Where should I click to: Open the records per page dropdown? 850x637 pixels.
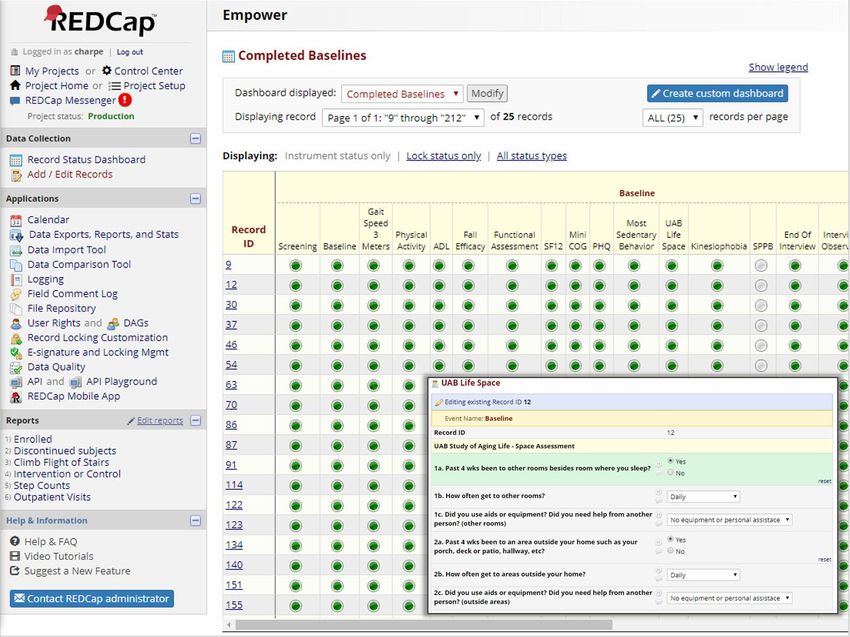tap(673, 118)
